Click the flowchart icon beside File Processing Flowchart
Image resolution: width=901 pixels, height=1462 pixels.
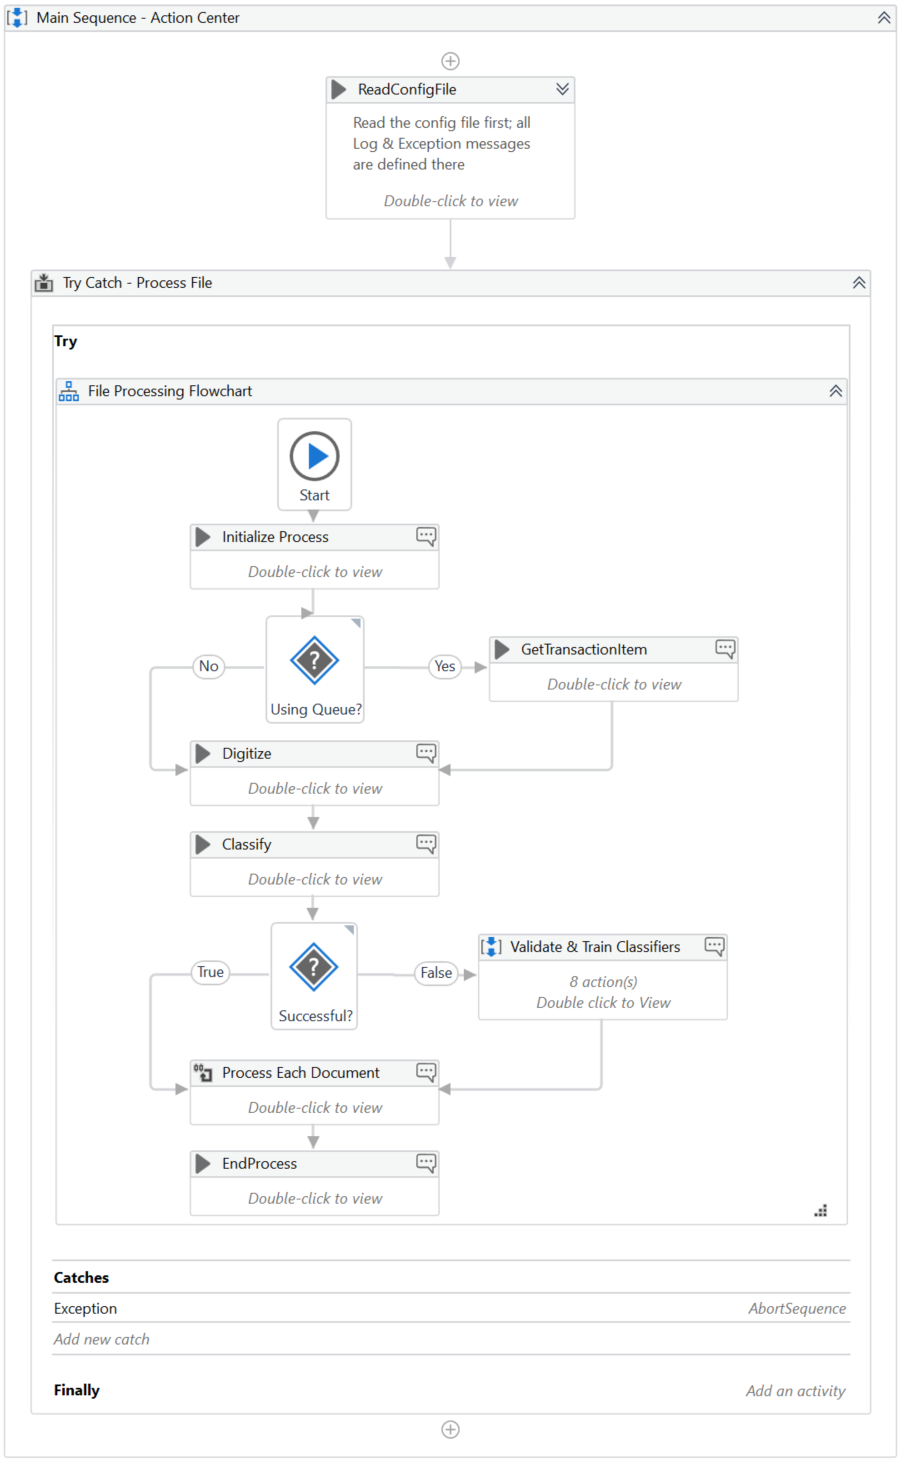[68, 390]
